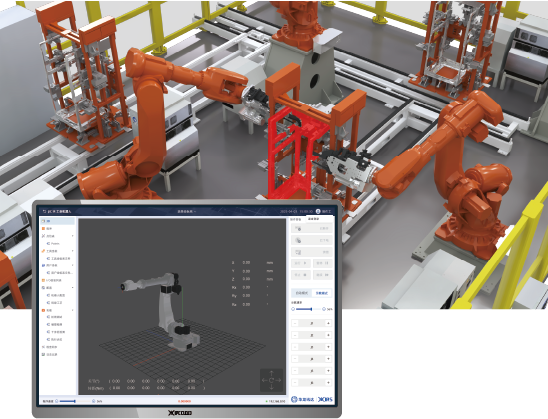The image size is (548, 419).
Task: Click the minus icon of the bottom speed slider
Action: (x=57, y=401)
